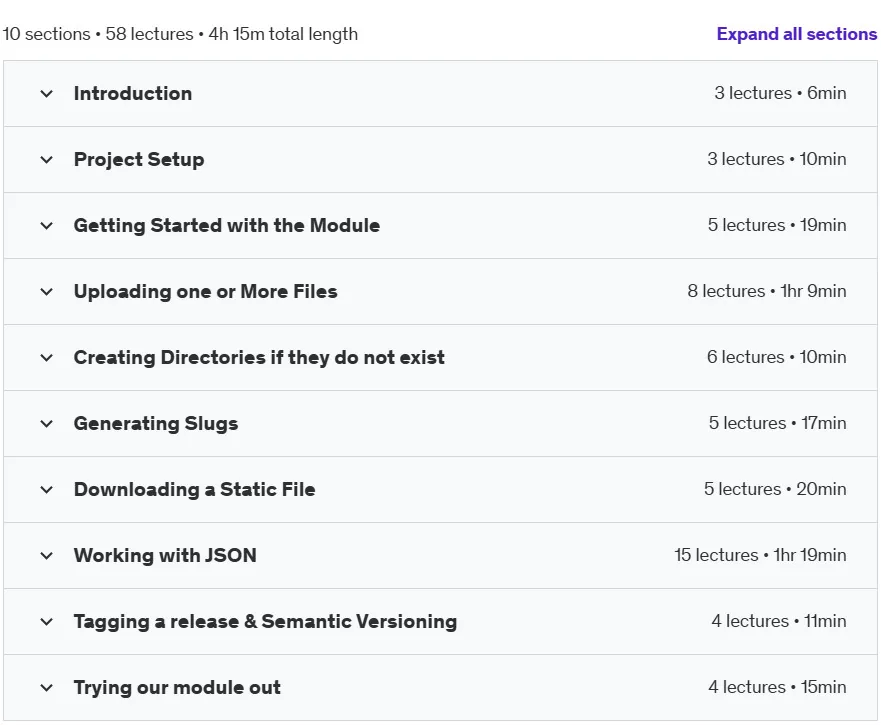Open the Generating Slugs section title
This screenshot has width=881, height=725.
[x=156, y=424]
